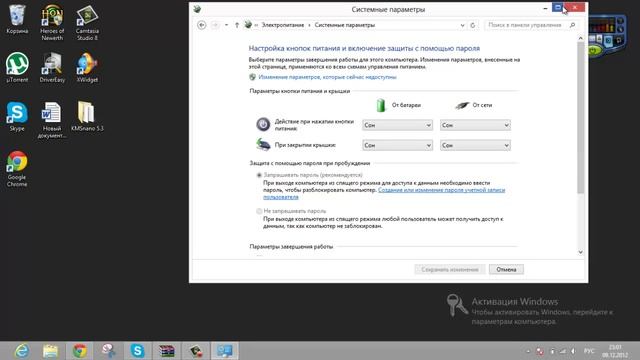Click the scrollbar down arrow
The width and height of the screenshot is (640, 360).
[580, 252]
